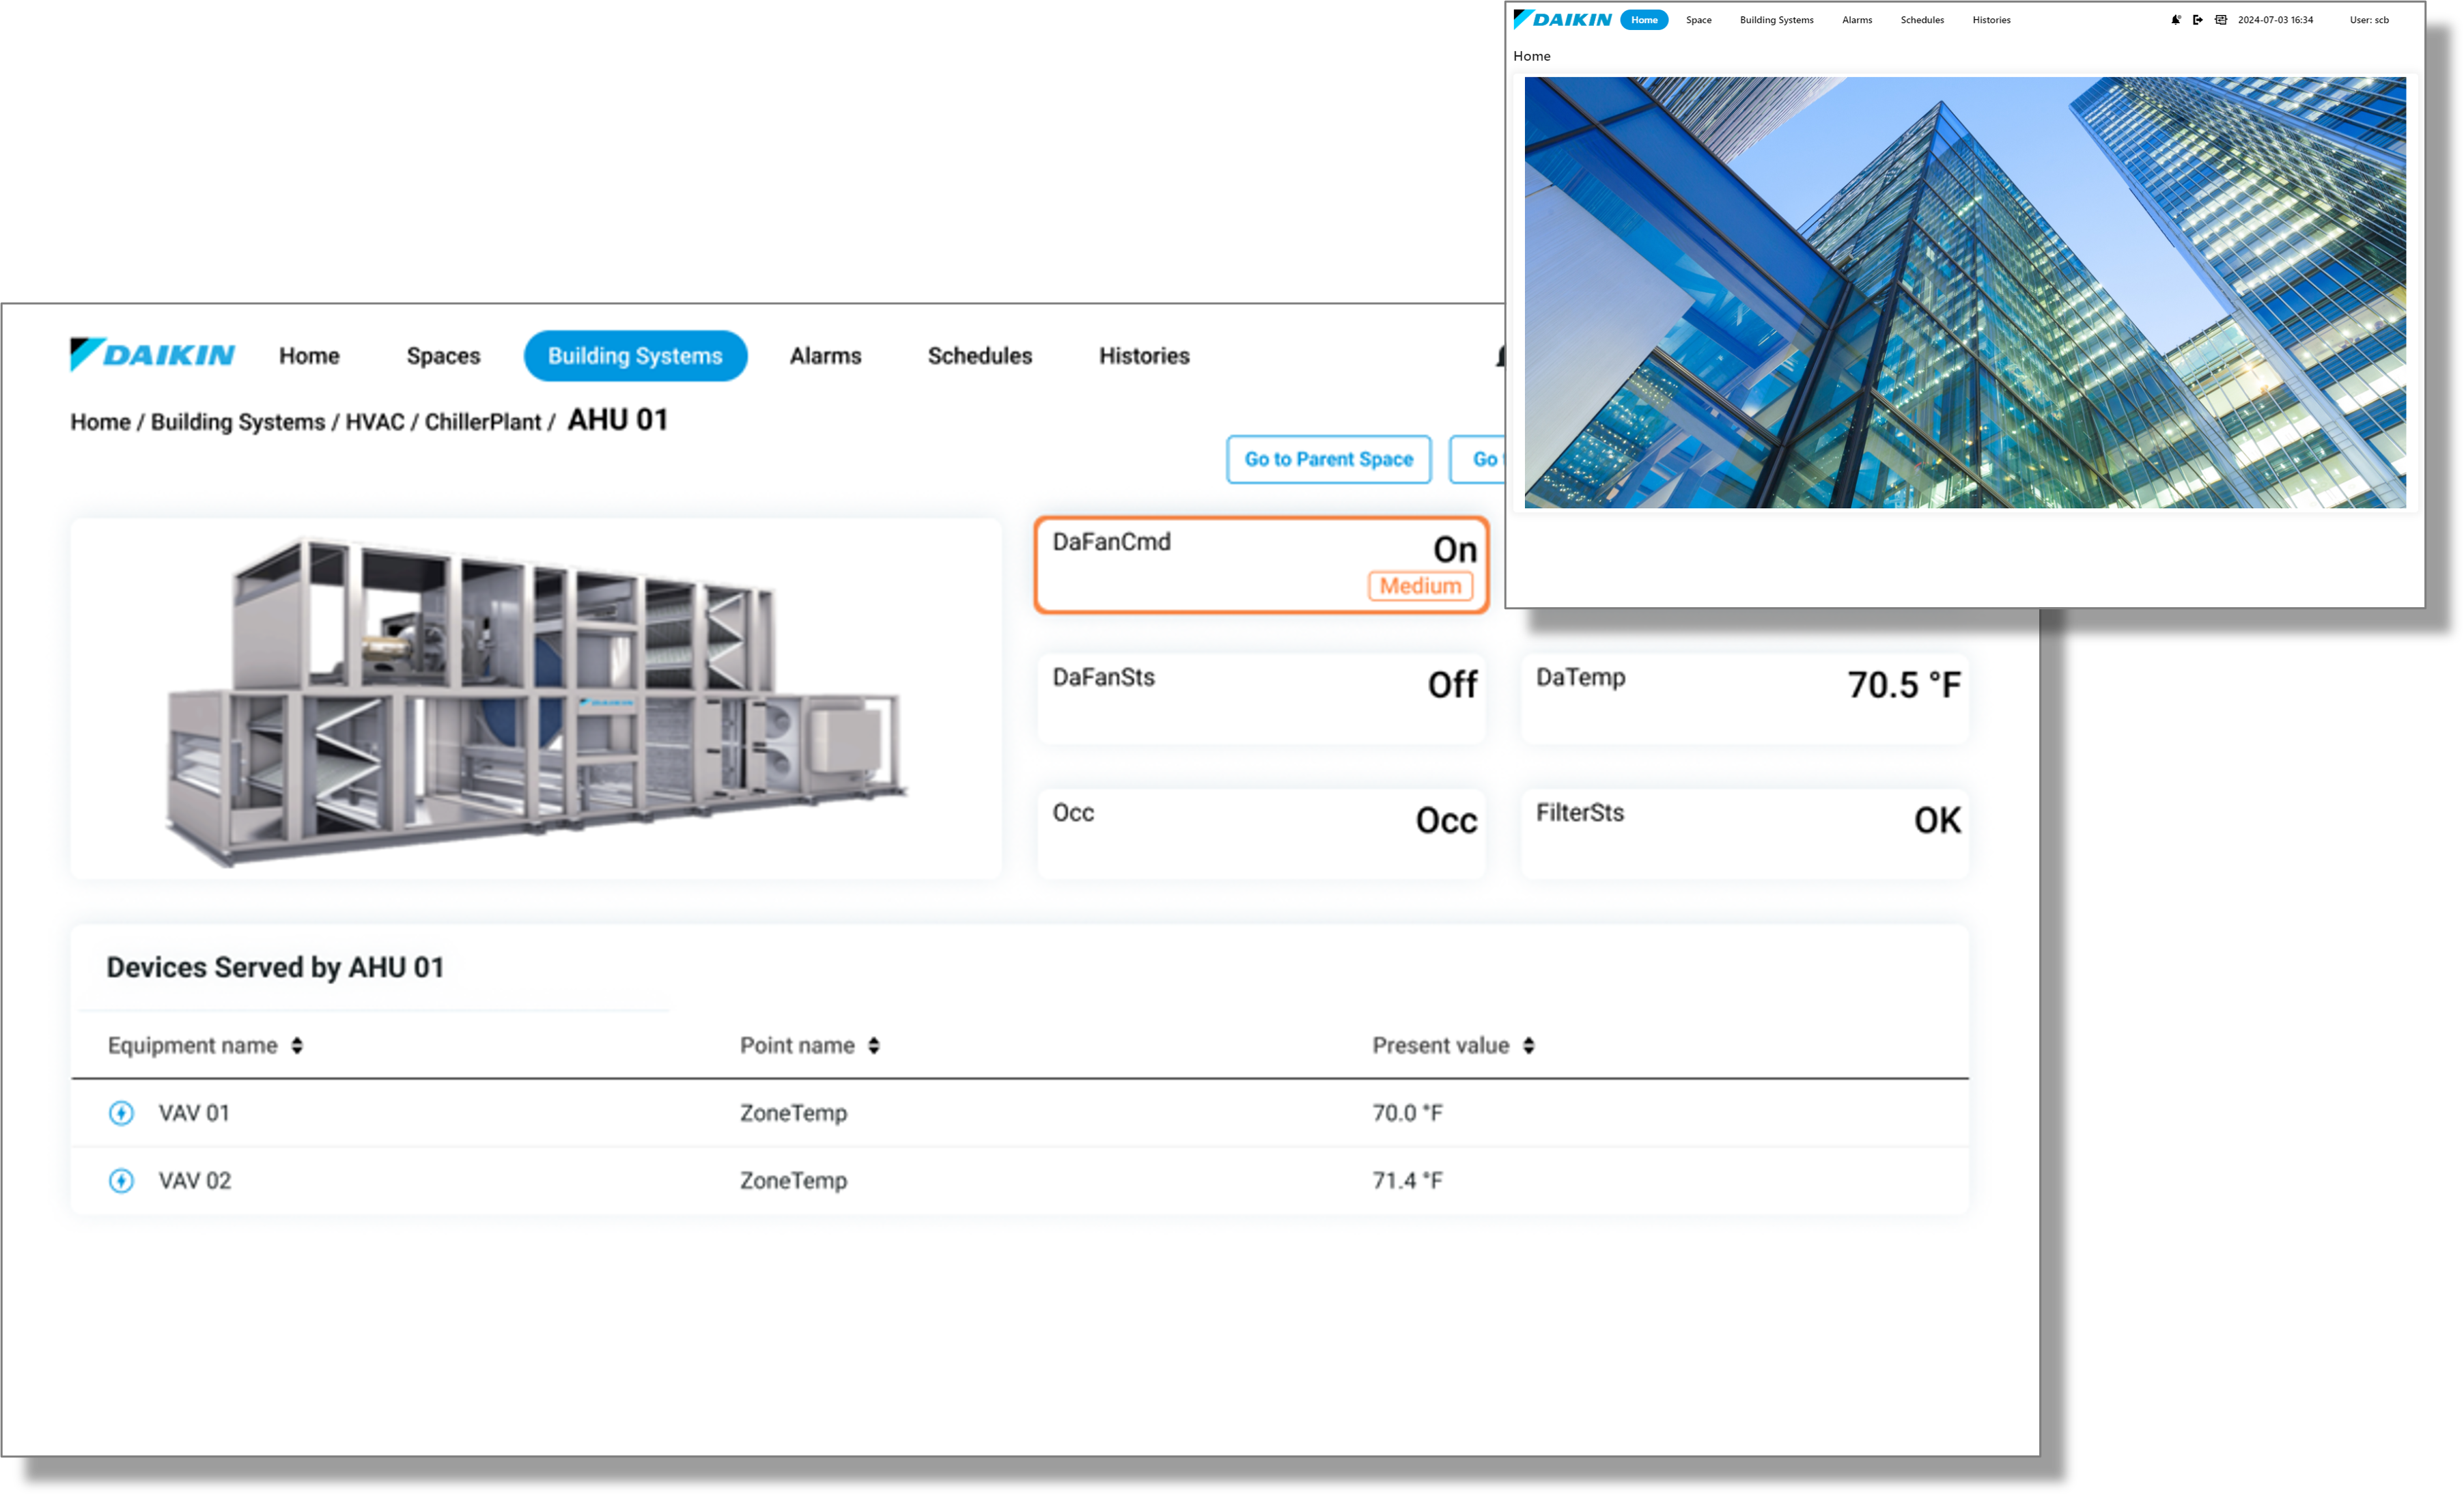Click the notification bell icon

click(2176, 20)
